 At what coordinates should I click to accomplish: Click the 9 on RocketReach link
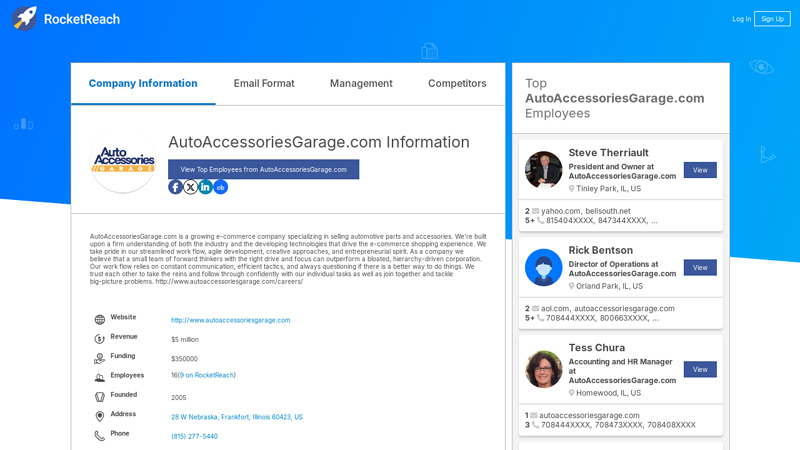point(207,375)
